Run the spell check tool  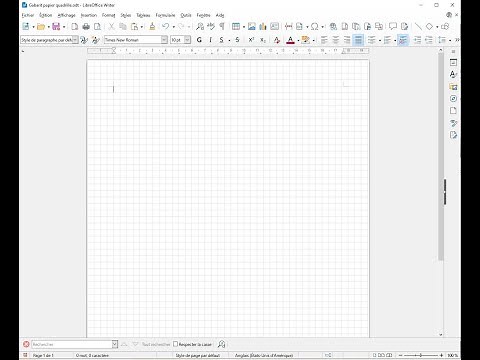211,26
